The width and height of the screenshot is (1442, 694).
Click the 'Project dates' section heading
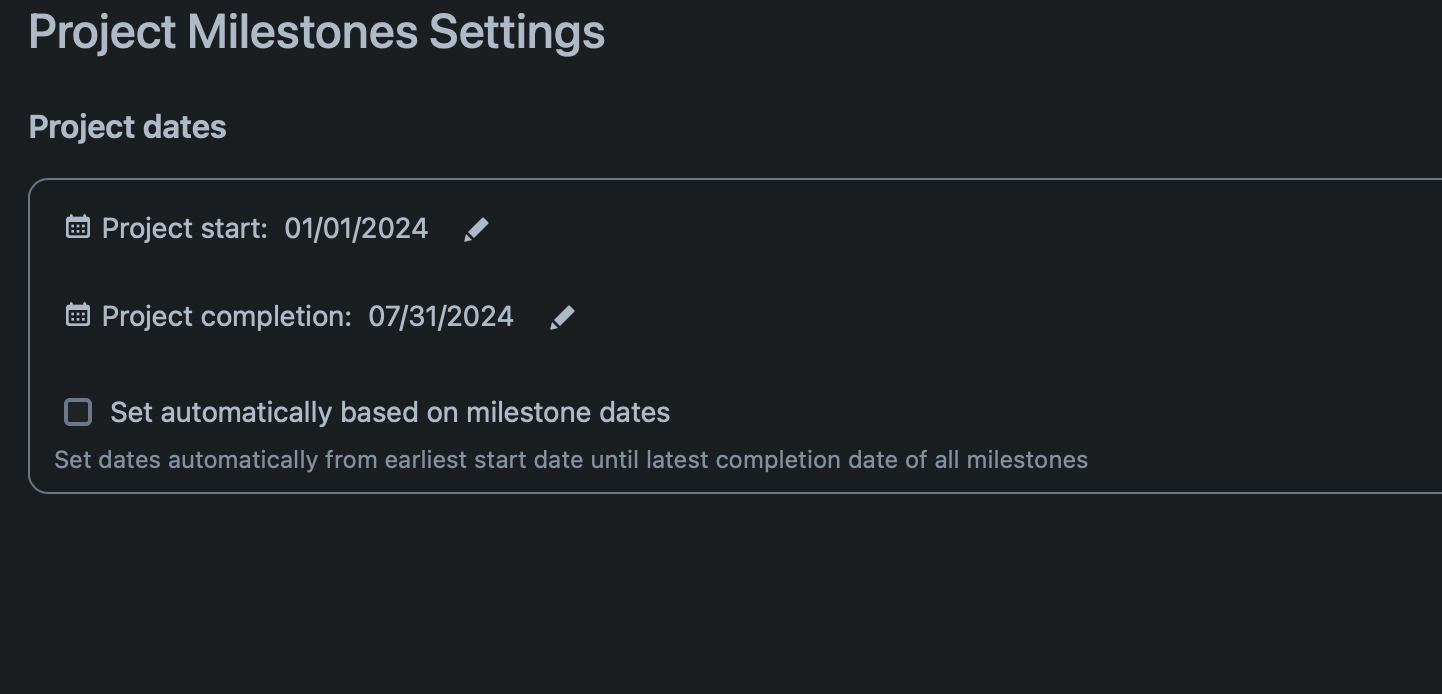(x=127, y=127)
